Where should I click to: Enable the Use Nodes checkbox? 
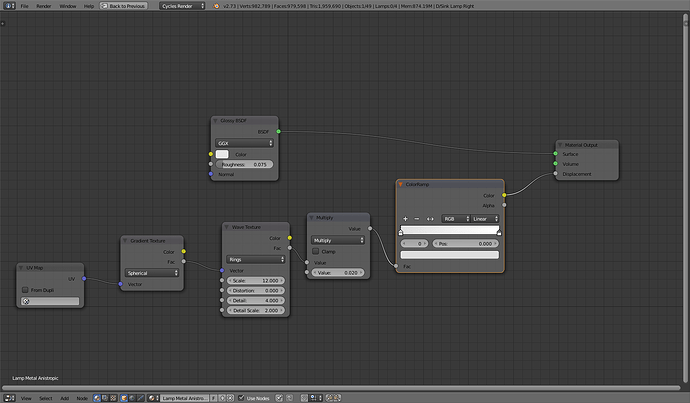point(241,398)
